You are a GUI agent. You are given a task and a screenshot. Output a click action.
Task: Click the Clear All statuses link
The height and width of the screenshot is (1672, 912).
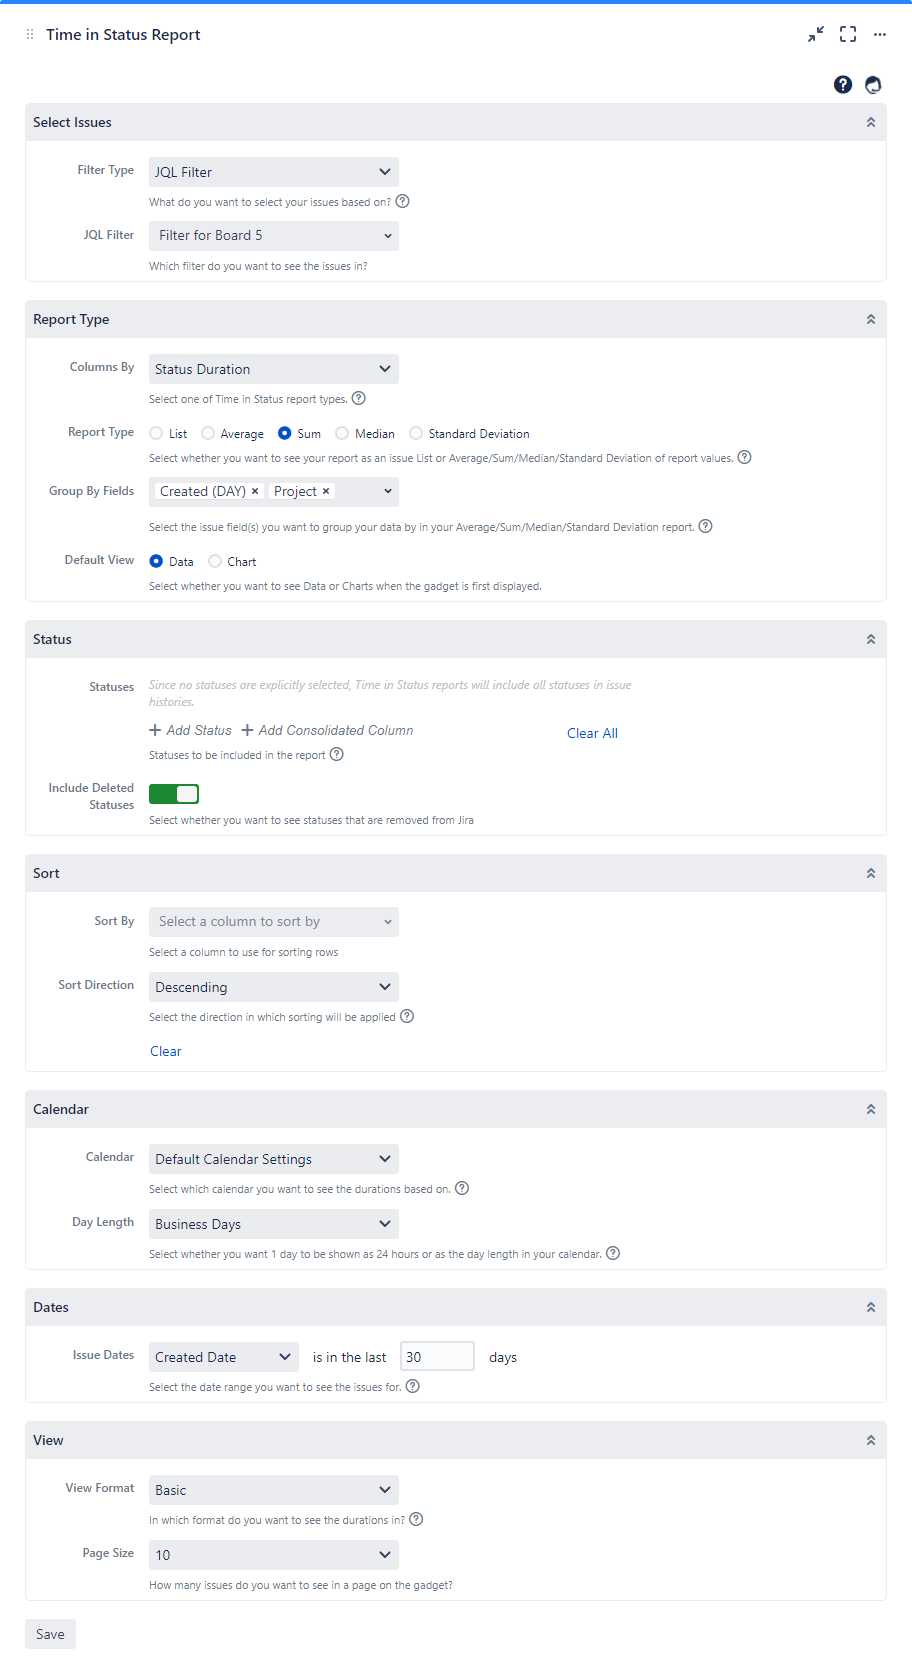point(592,732)
